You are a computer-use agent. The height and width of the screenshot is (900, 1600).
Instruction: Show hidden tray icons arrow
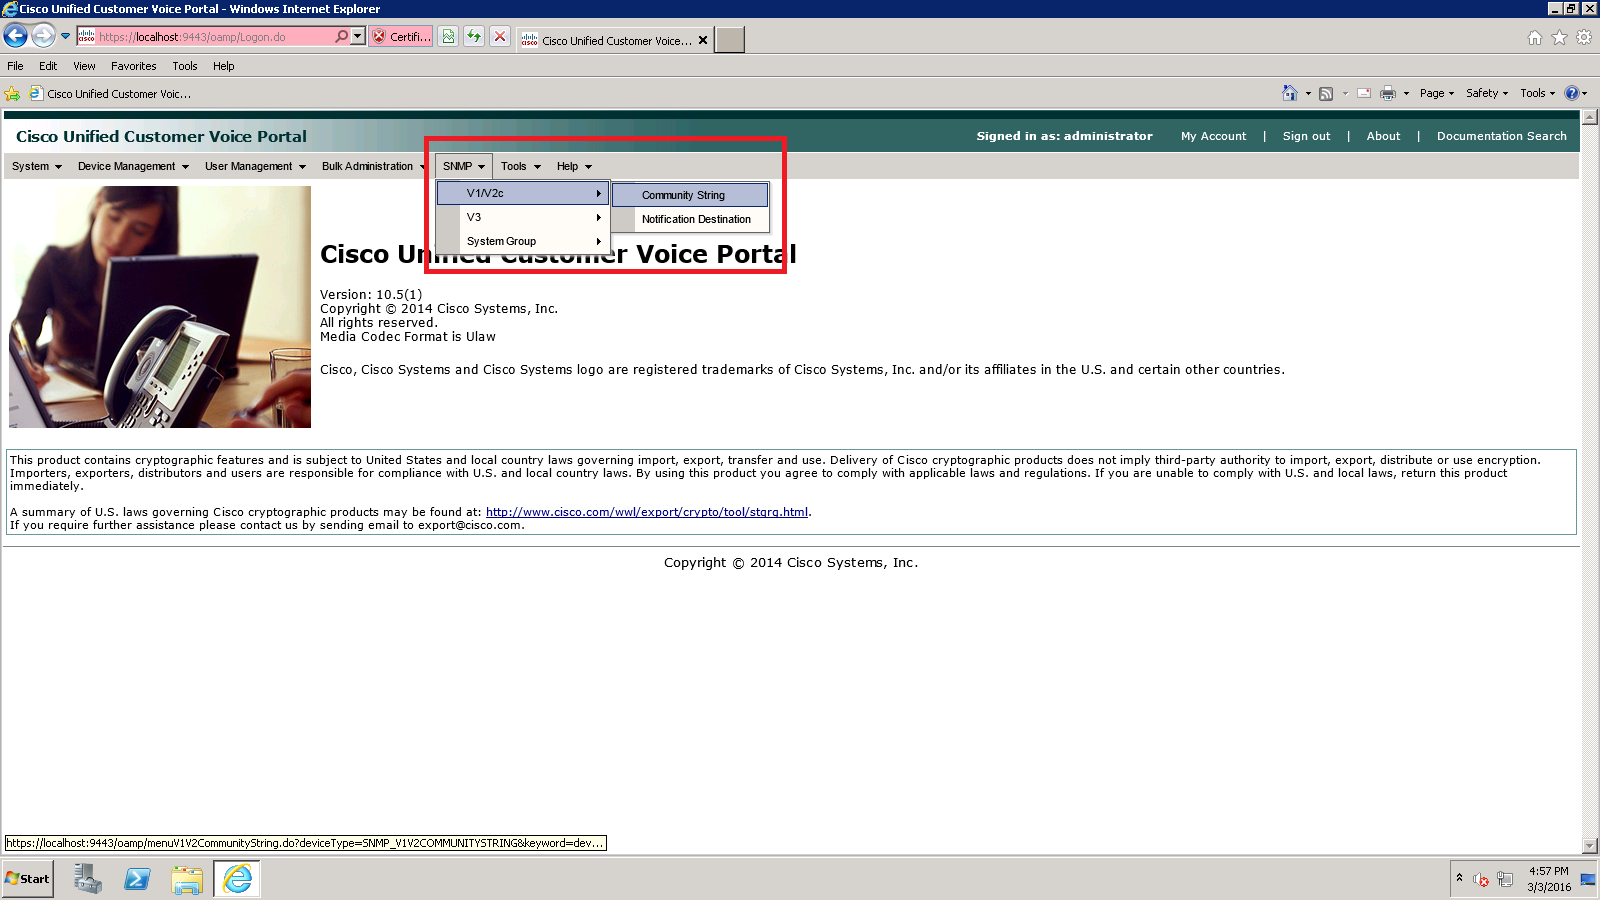point(1459,878)
